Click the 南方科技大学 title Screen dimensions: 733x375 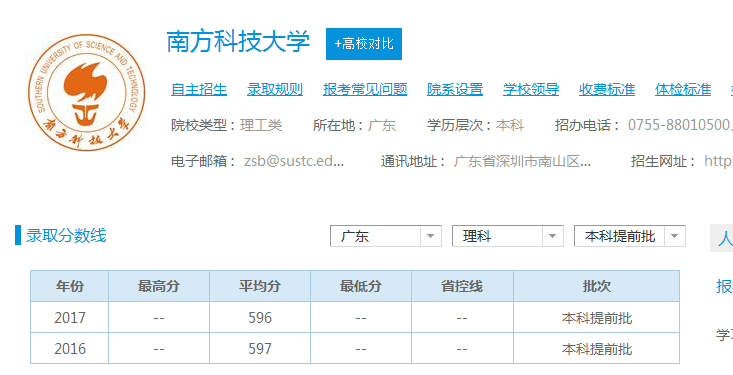click(x=238, y=42)
